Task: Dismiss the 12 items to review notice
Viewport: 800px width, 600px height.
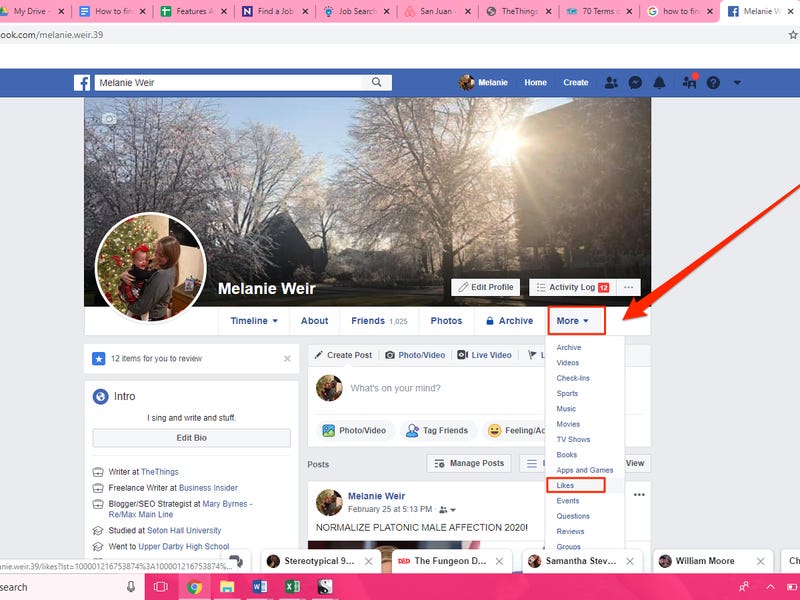Action: pyautogui.click(x=287, y=358)
